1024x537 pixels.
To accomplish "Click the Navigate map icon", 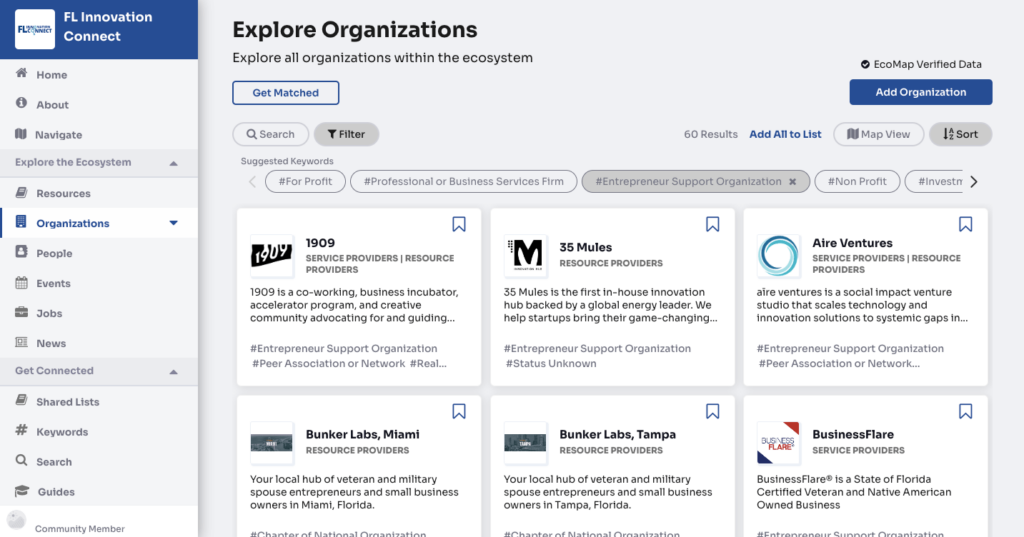I will tap(21, 133).
